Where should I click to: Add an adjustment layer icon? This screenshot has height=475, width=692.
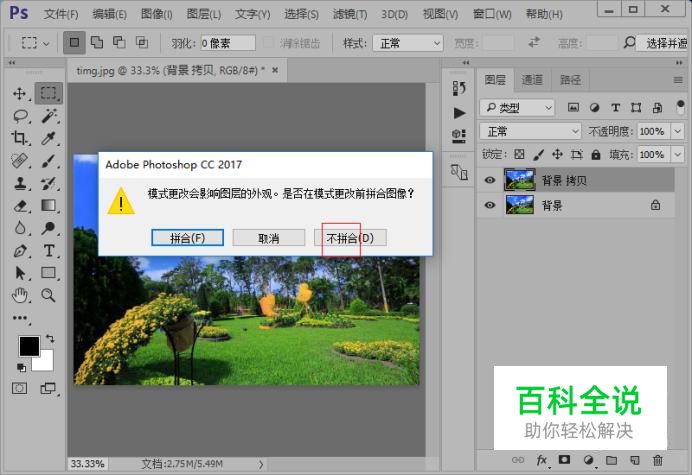(588, 460)
